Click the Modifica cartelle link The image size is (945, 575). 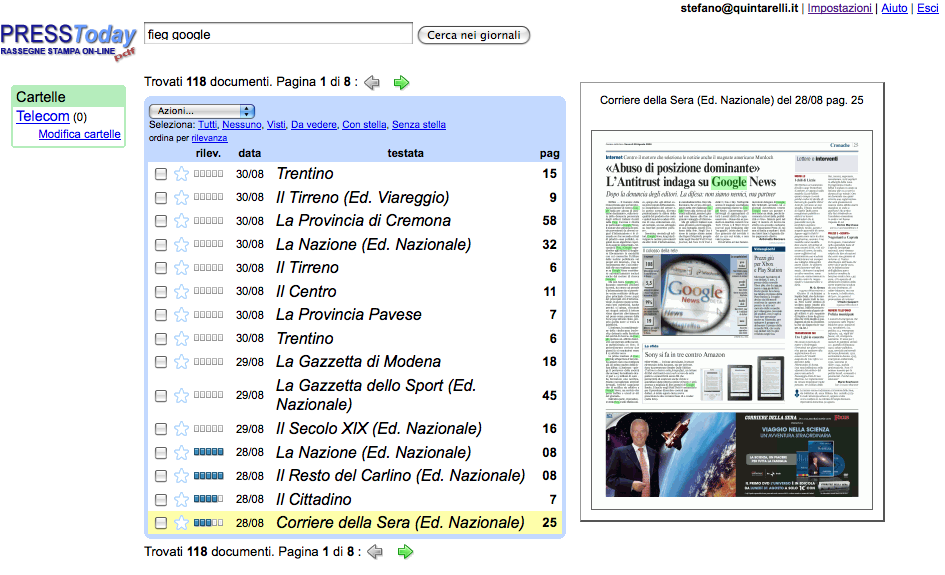[x=79, y=134]
